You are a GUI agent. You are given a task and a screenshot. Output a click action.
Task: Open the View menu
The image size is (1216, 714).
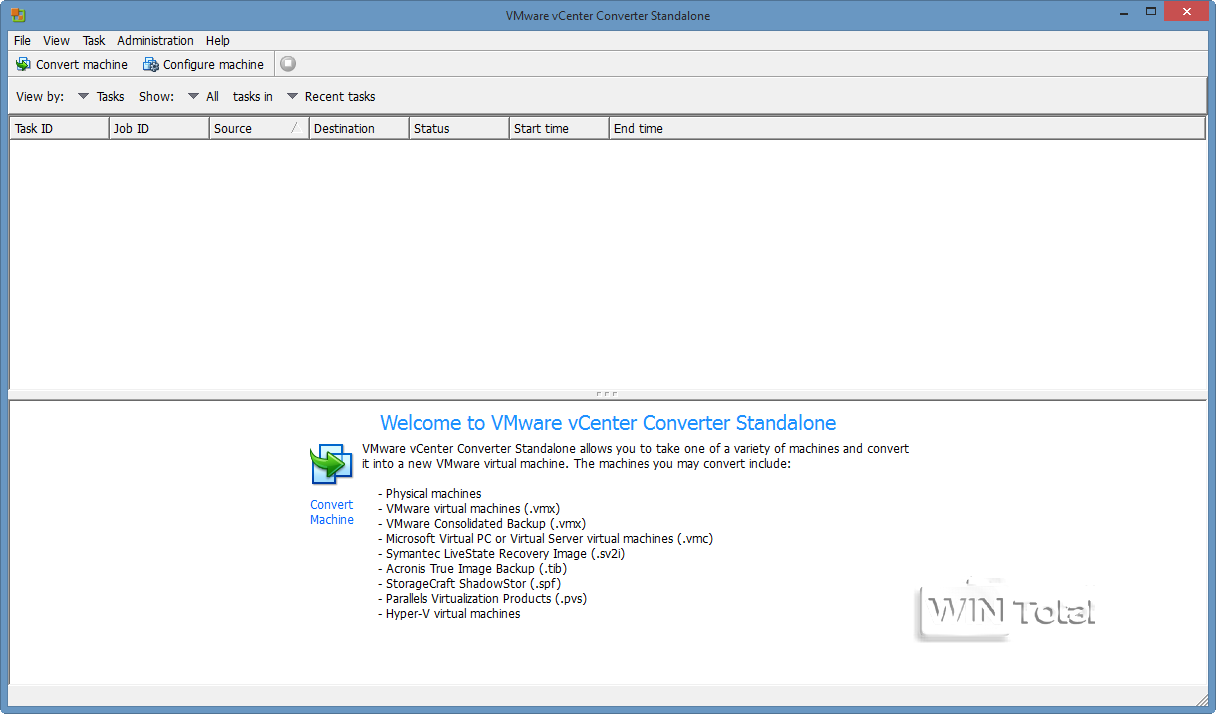(56, 40)
